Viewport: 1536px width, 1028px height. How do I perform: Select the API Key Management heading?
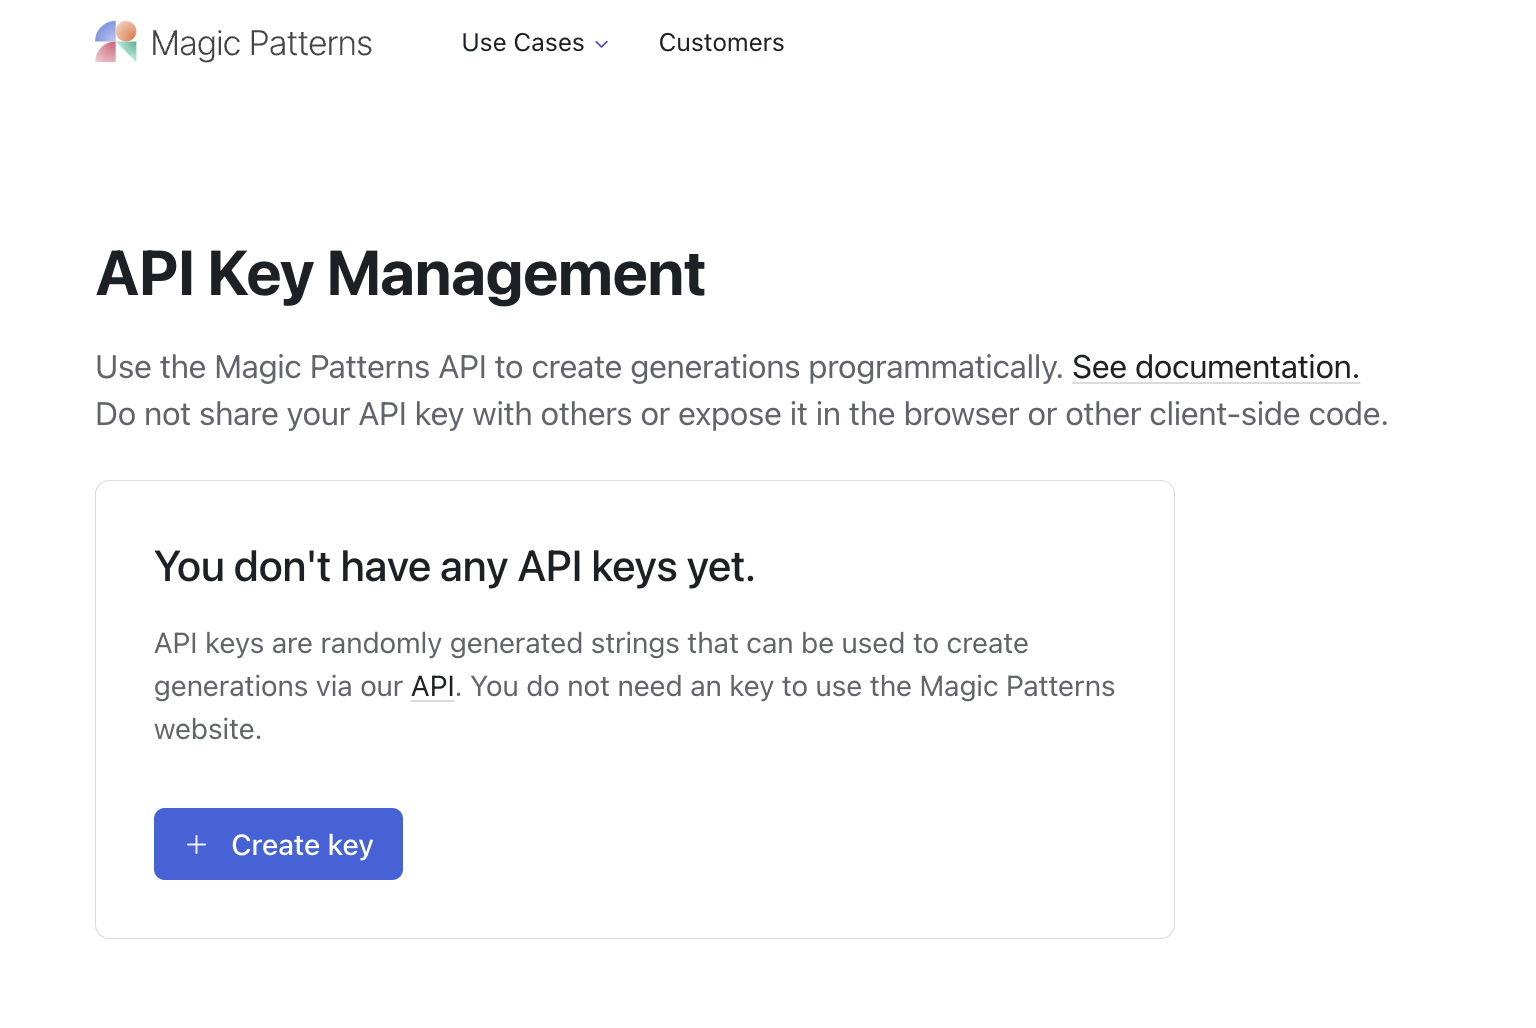coord(400,274)
